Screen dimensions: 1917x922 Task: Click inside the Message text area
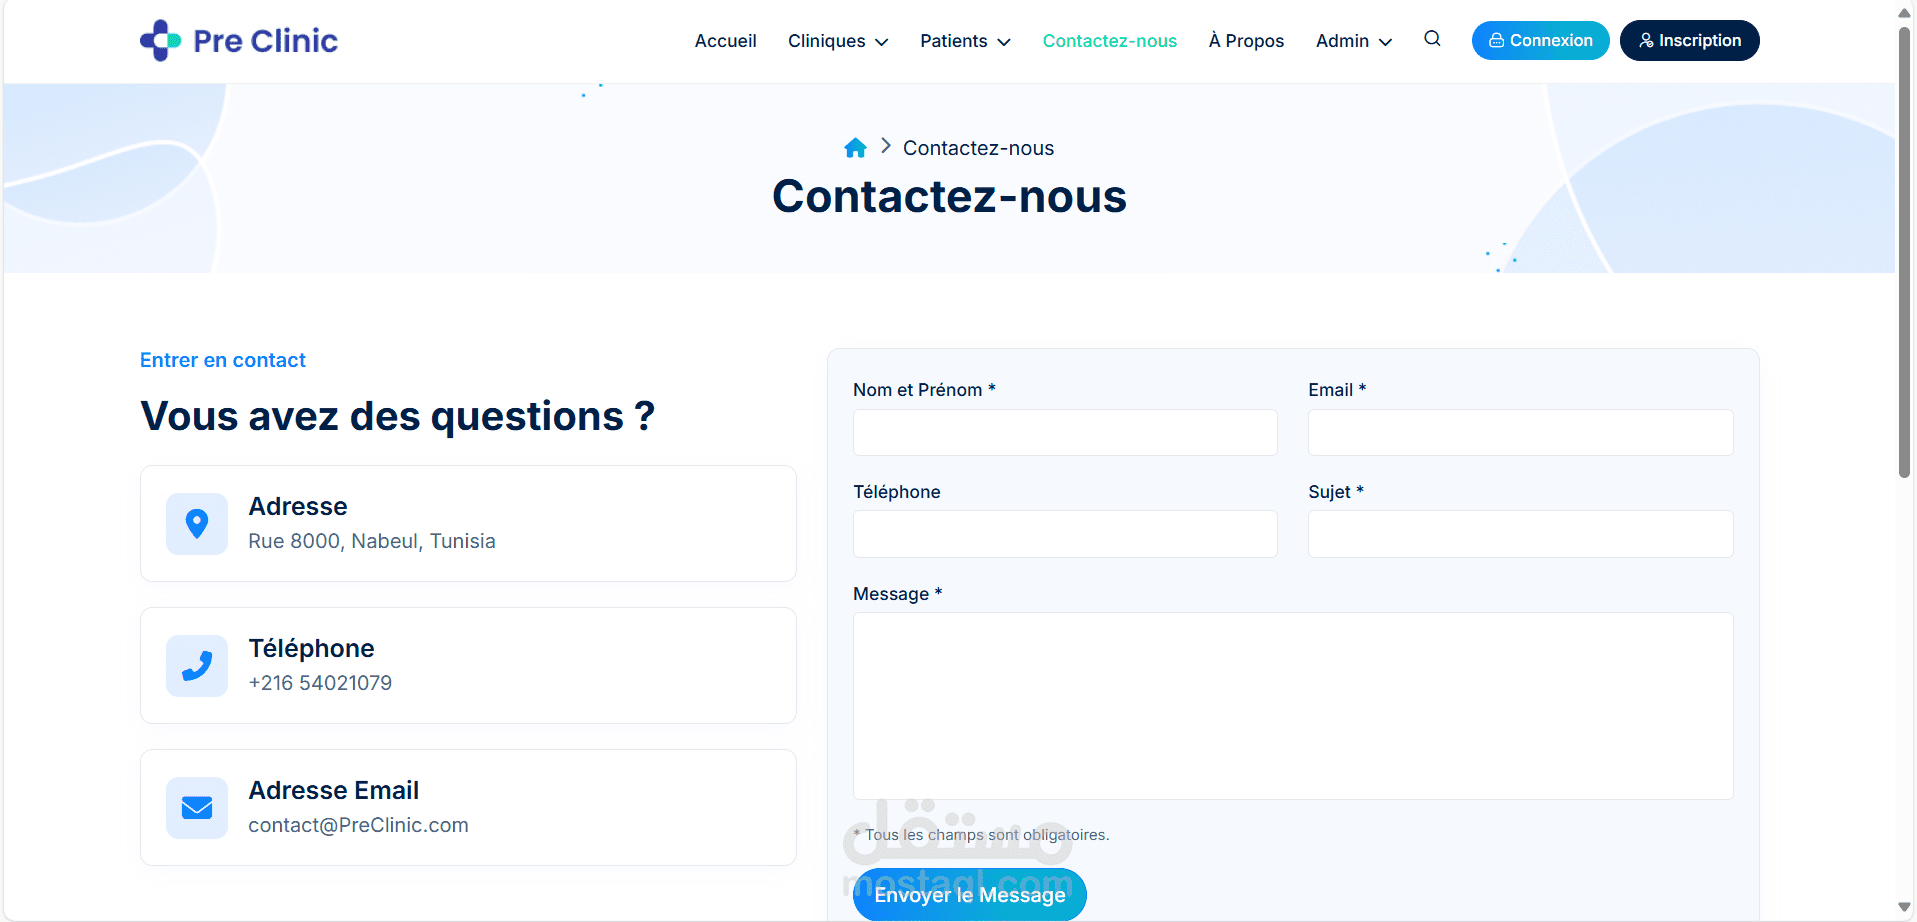click(x=1293, y=706)
